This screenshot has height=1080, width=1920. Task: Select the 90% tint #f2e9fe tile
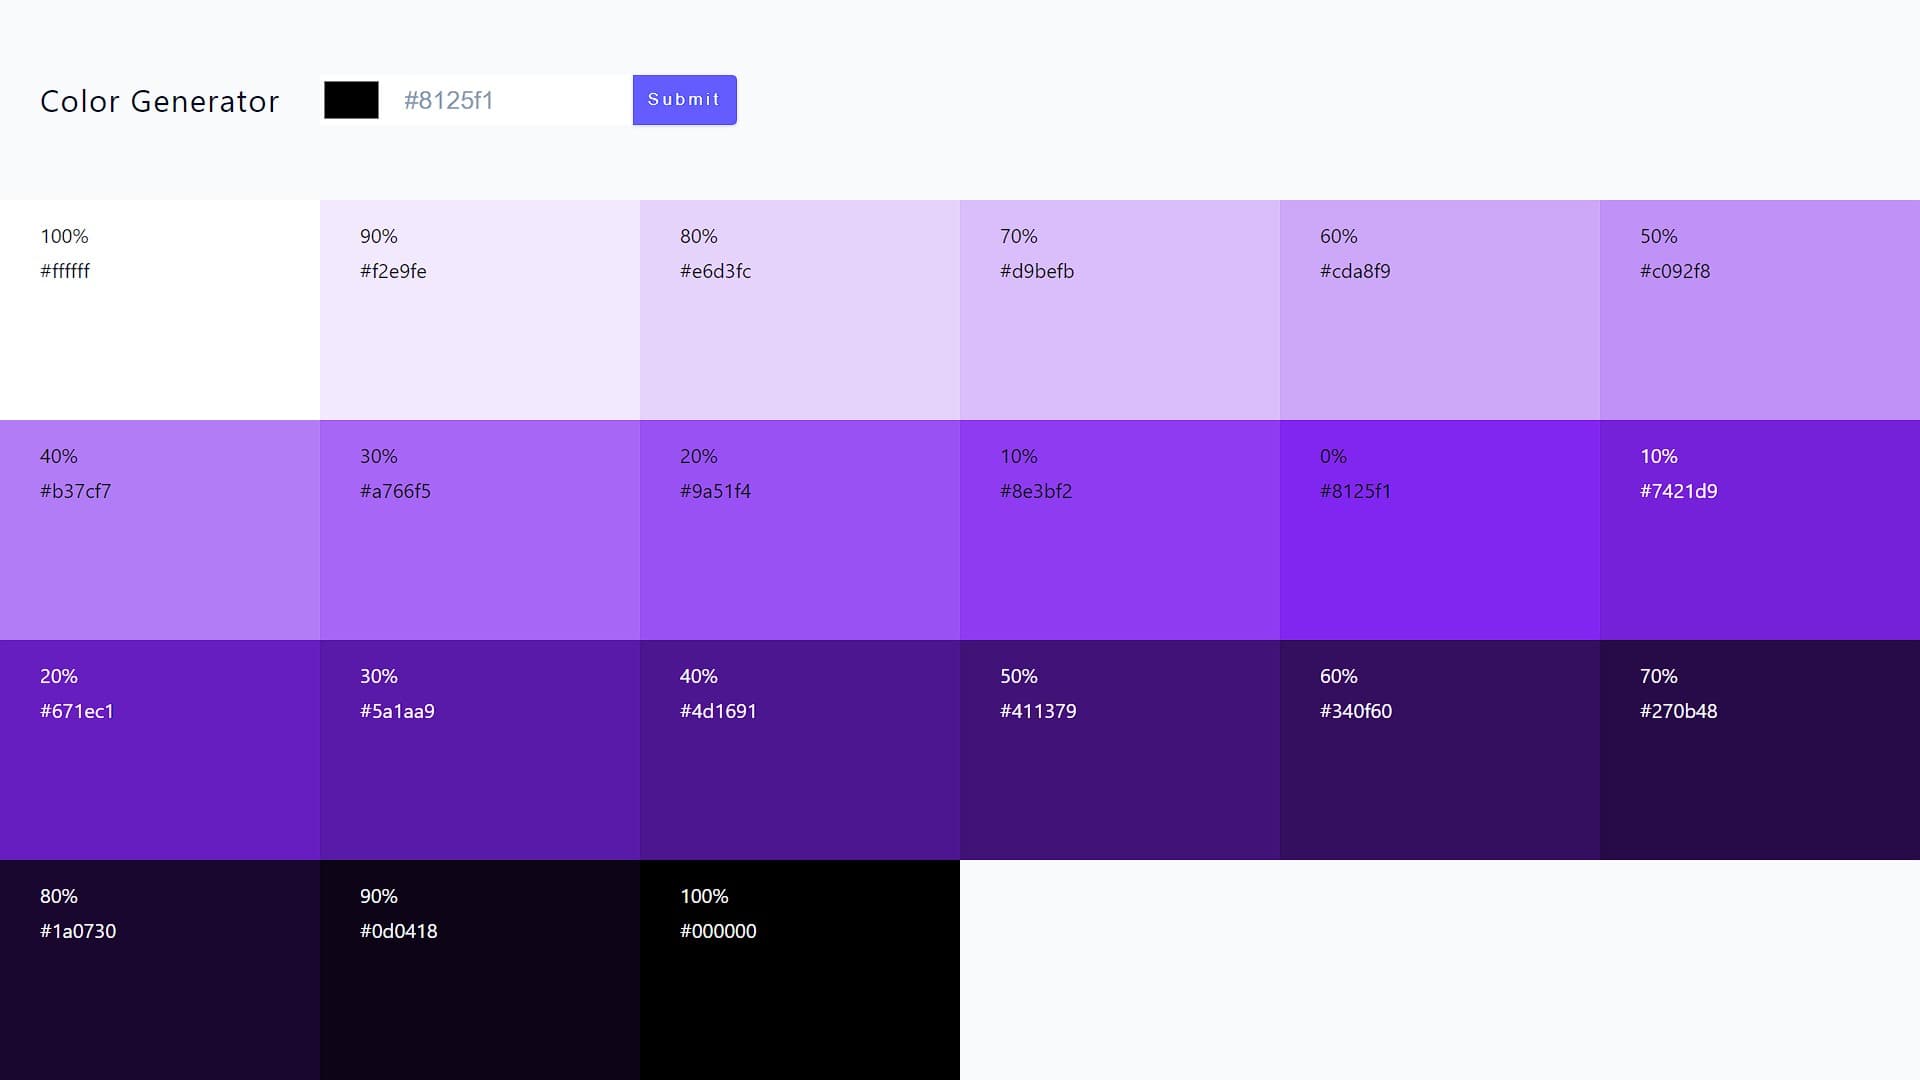pos(480,310)
